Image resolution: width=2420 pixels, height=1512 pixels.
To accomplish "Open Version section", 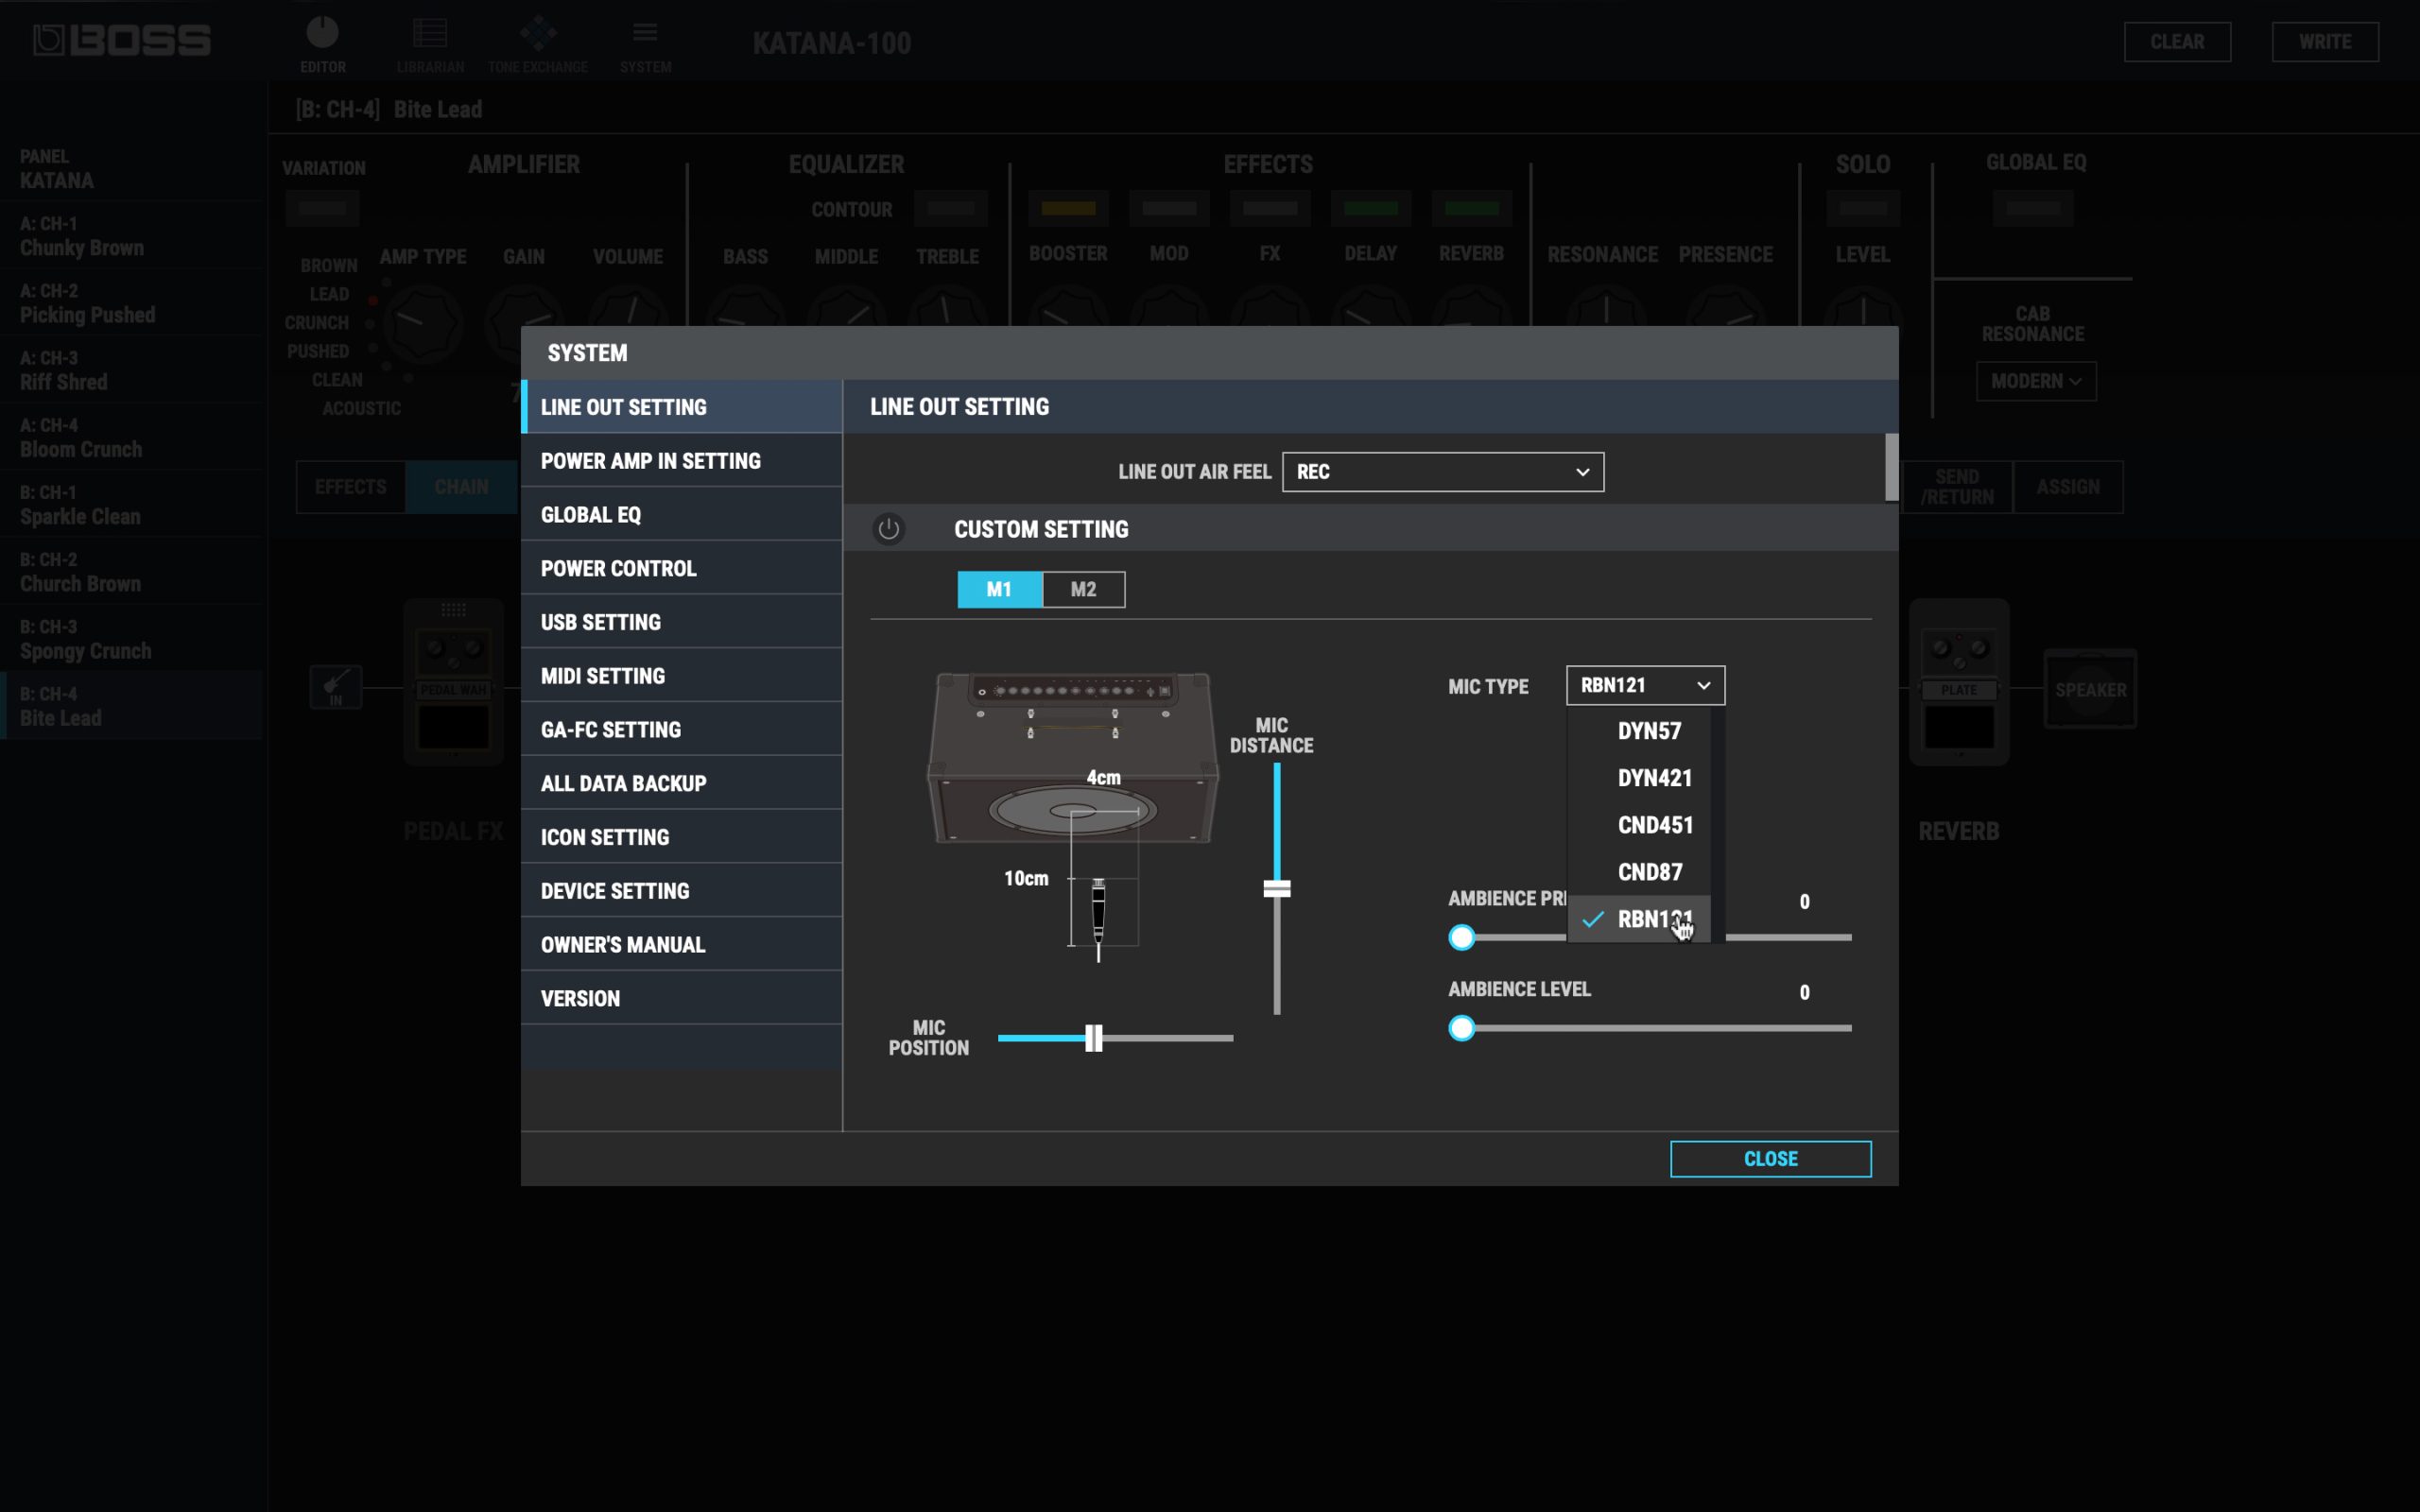I will pos(682,999).
